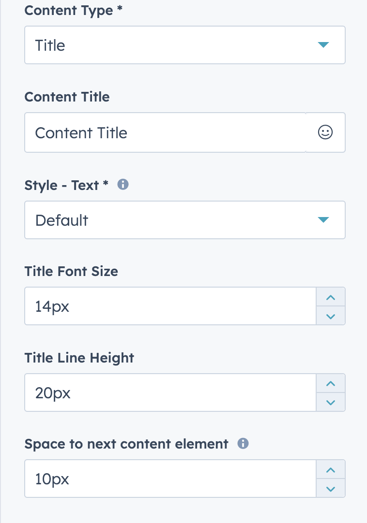Viewport: 367px width, 523px height.
Task: Decrease the Space to next content element value
Action: 331,488
